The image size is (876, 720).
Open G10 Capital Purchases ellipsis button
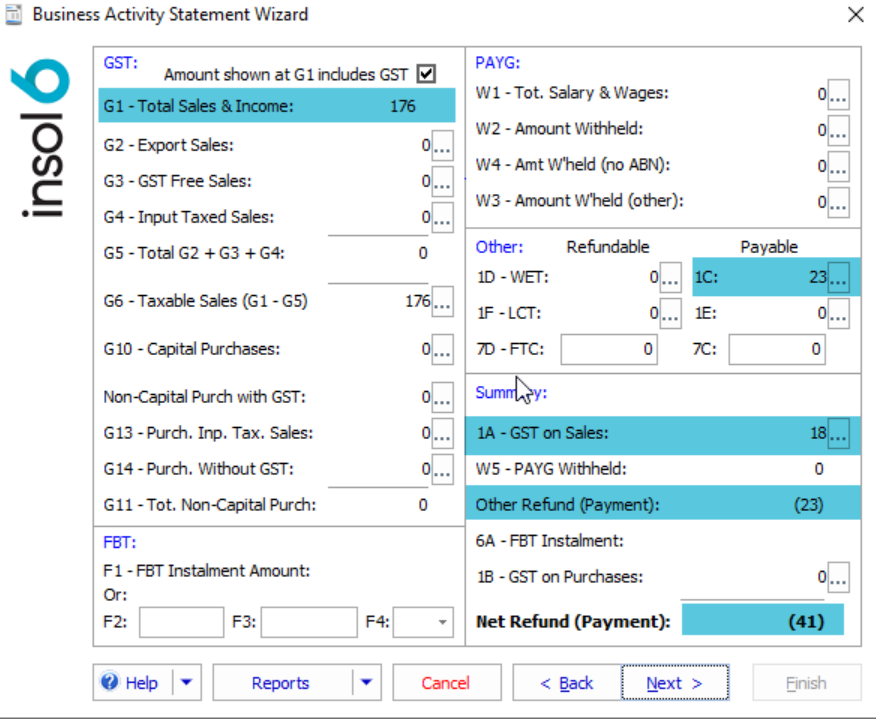442,350
